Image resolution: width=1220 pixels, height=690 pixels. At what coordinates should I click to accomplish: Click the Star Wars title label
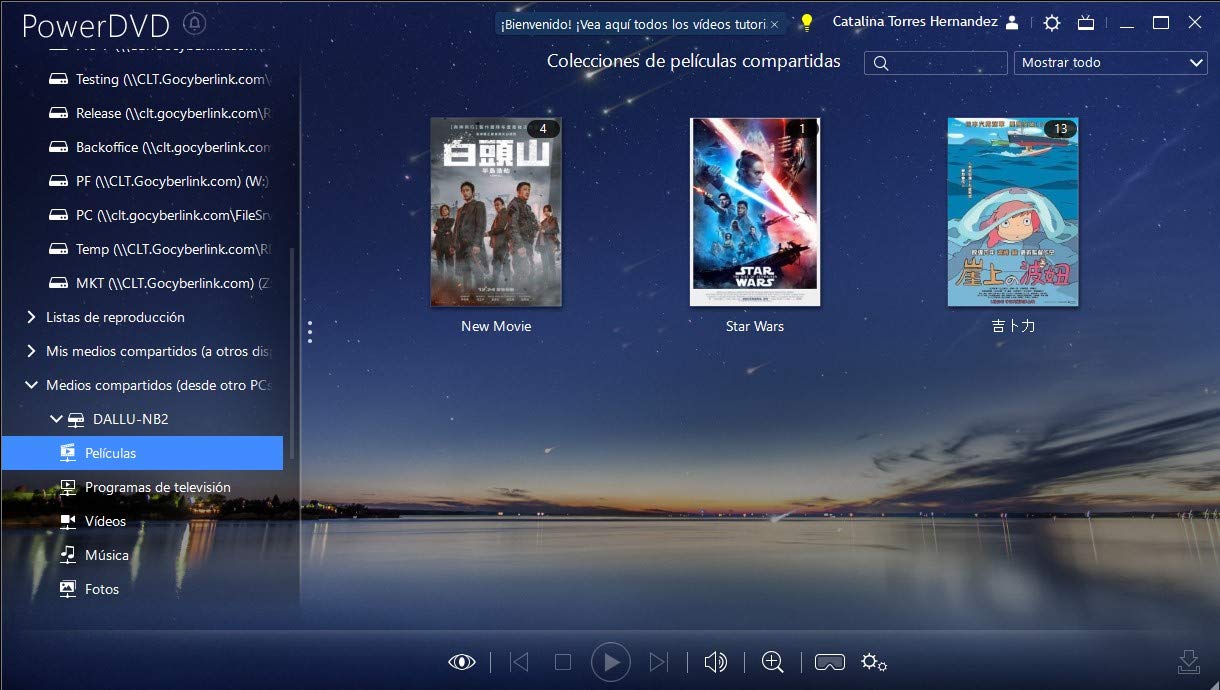click(755, 326)
